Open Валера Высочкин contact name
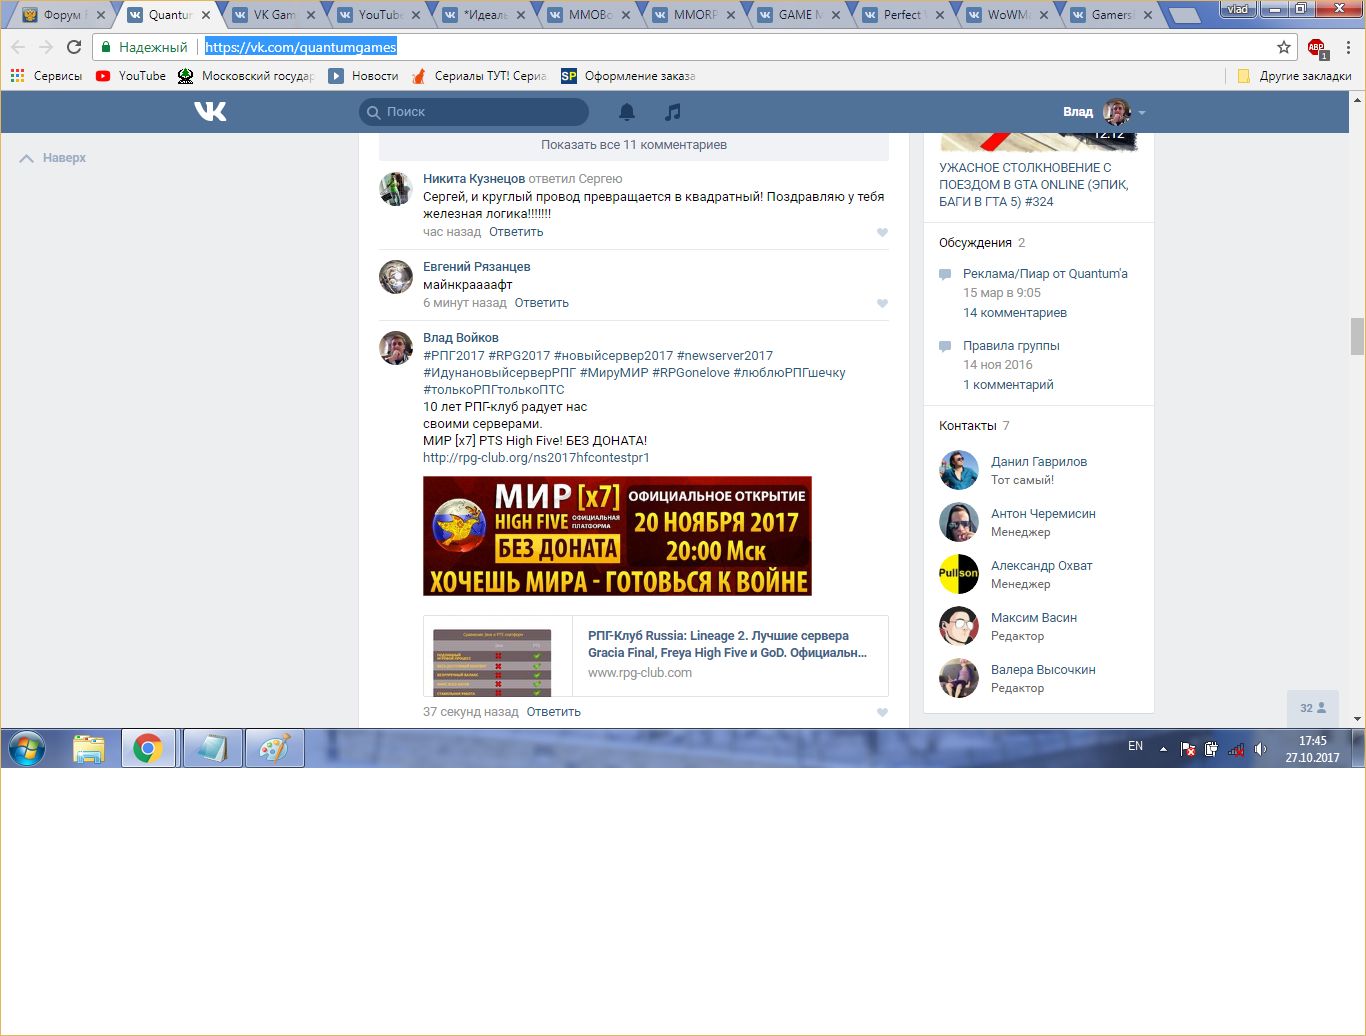The image size is (1366, 1036). (x=1043, y=670)
